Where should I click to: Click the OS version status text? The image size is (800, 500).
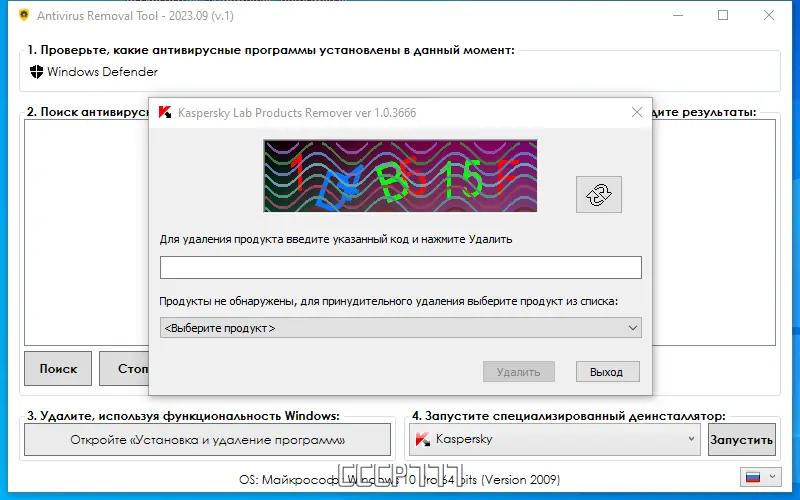[399, 480]
